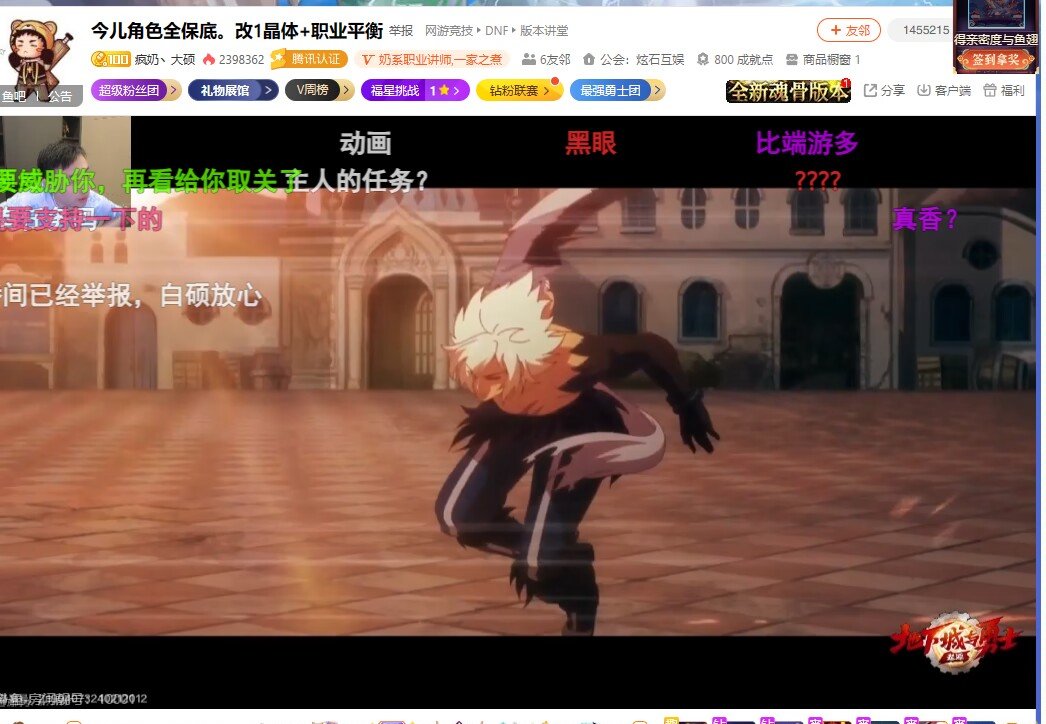This screenshot has width=1046, height=724.
Task: Click the V badge 奶系职业讲师,一家之煮
Action: pyautogui.click(x=432, y=59)
